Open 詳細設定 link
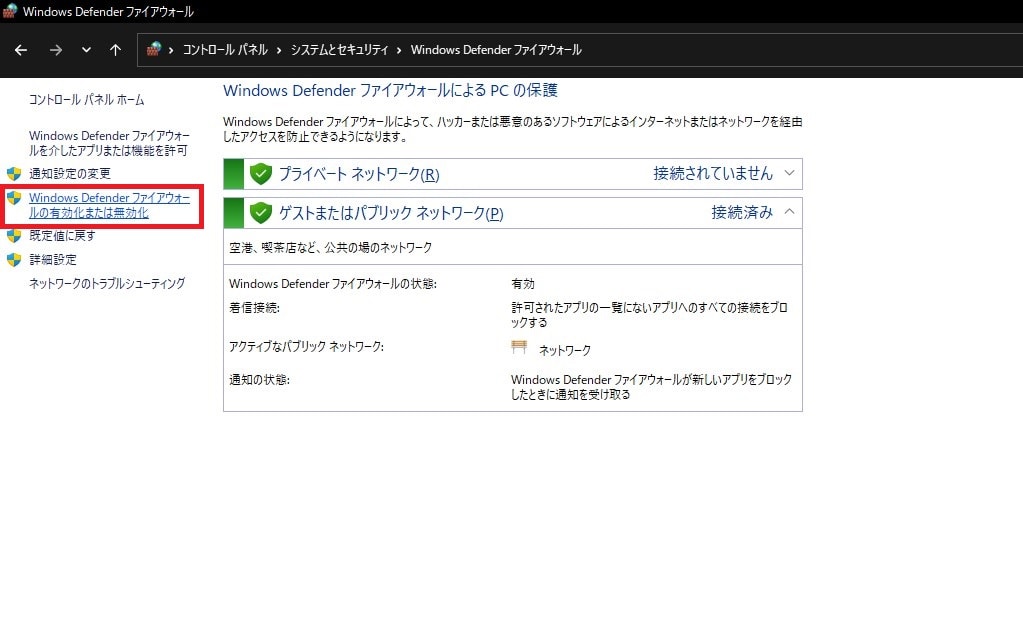The height and width of the screenshot is (621, 1023). [53, 260]
